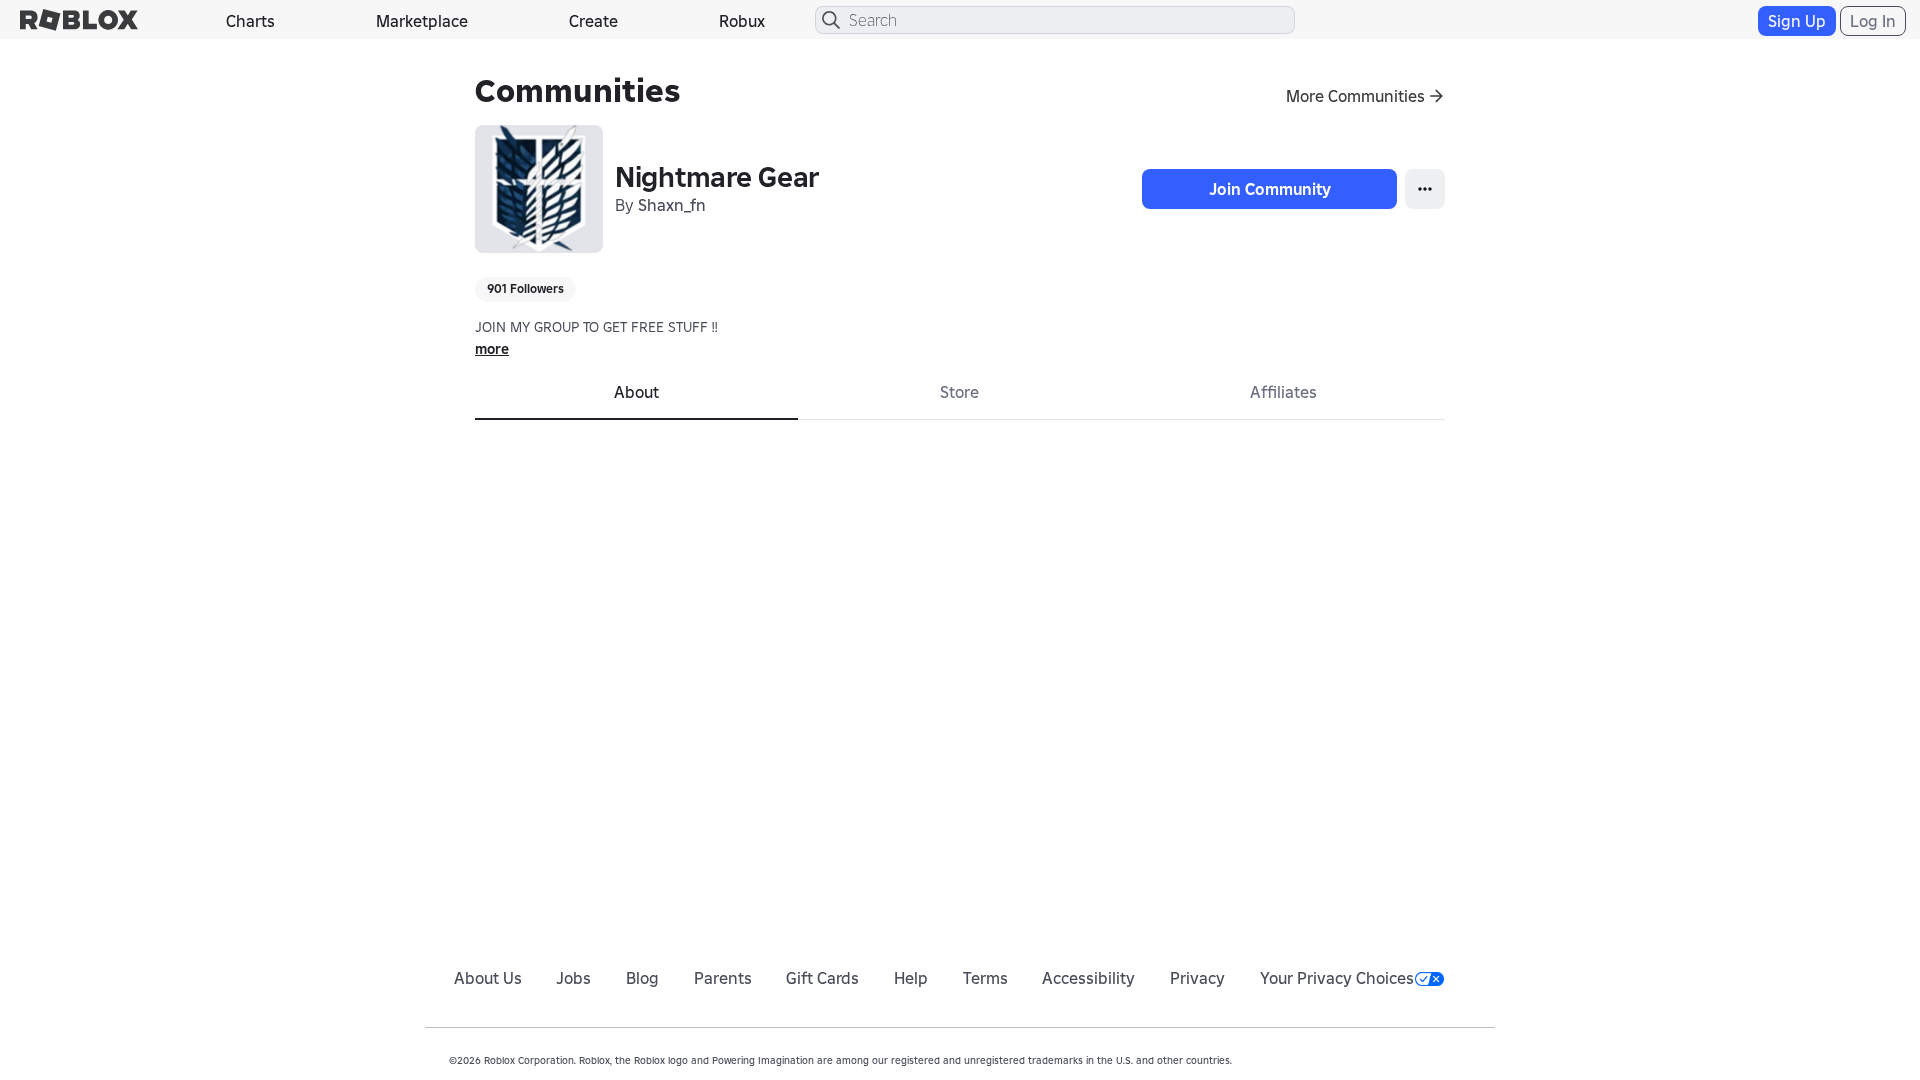Click the search magnifier icon
The width and height of the screenshot is (1920, 1080).
point(831,20)
